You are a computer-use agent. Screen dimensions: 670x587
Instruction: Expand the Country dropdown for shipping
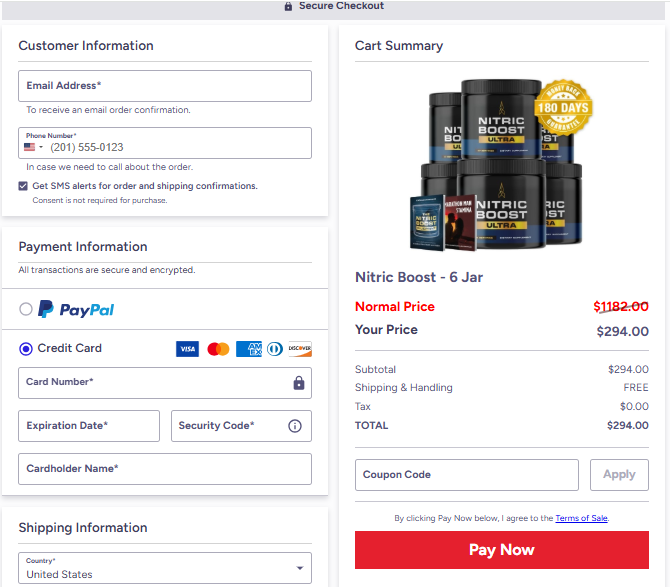point(165,568)
